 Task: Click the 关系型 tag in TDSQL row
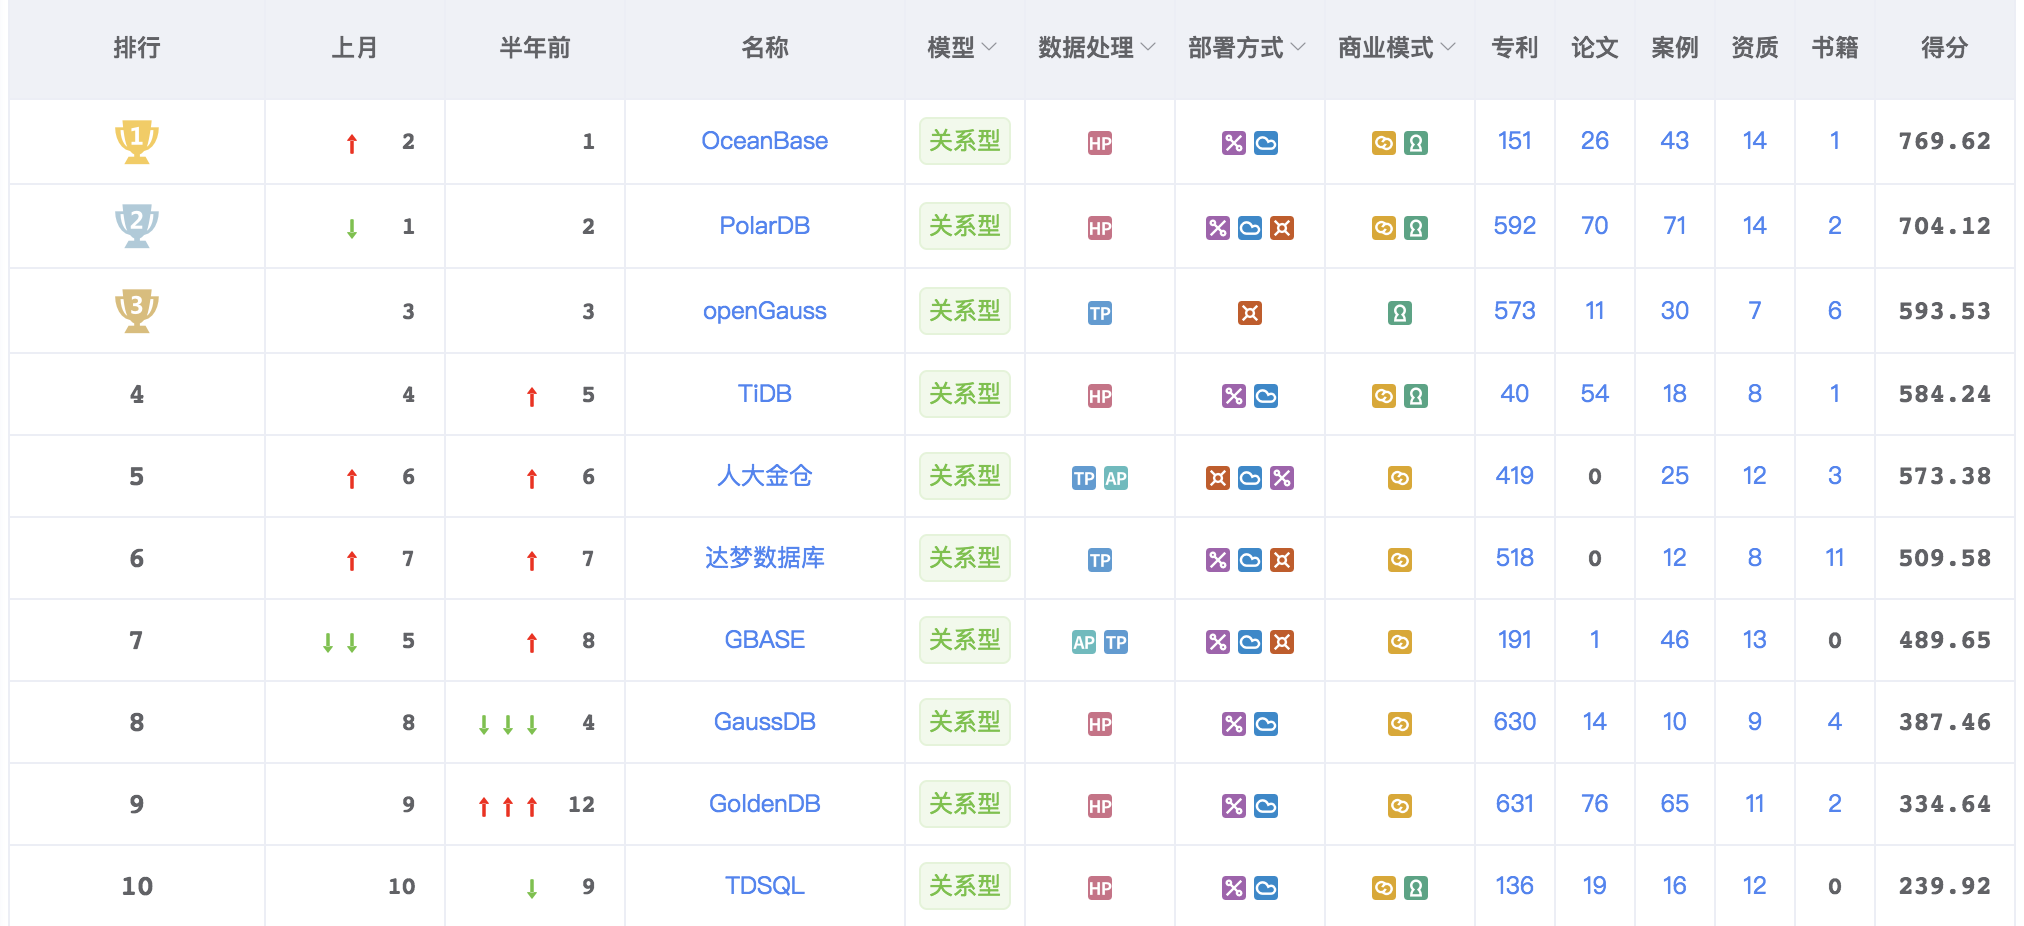(964, 886)
